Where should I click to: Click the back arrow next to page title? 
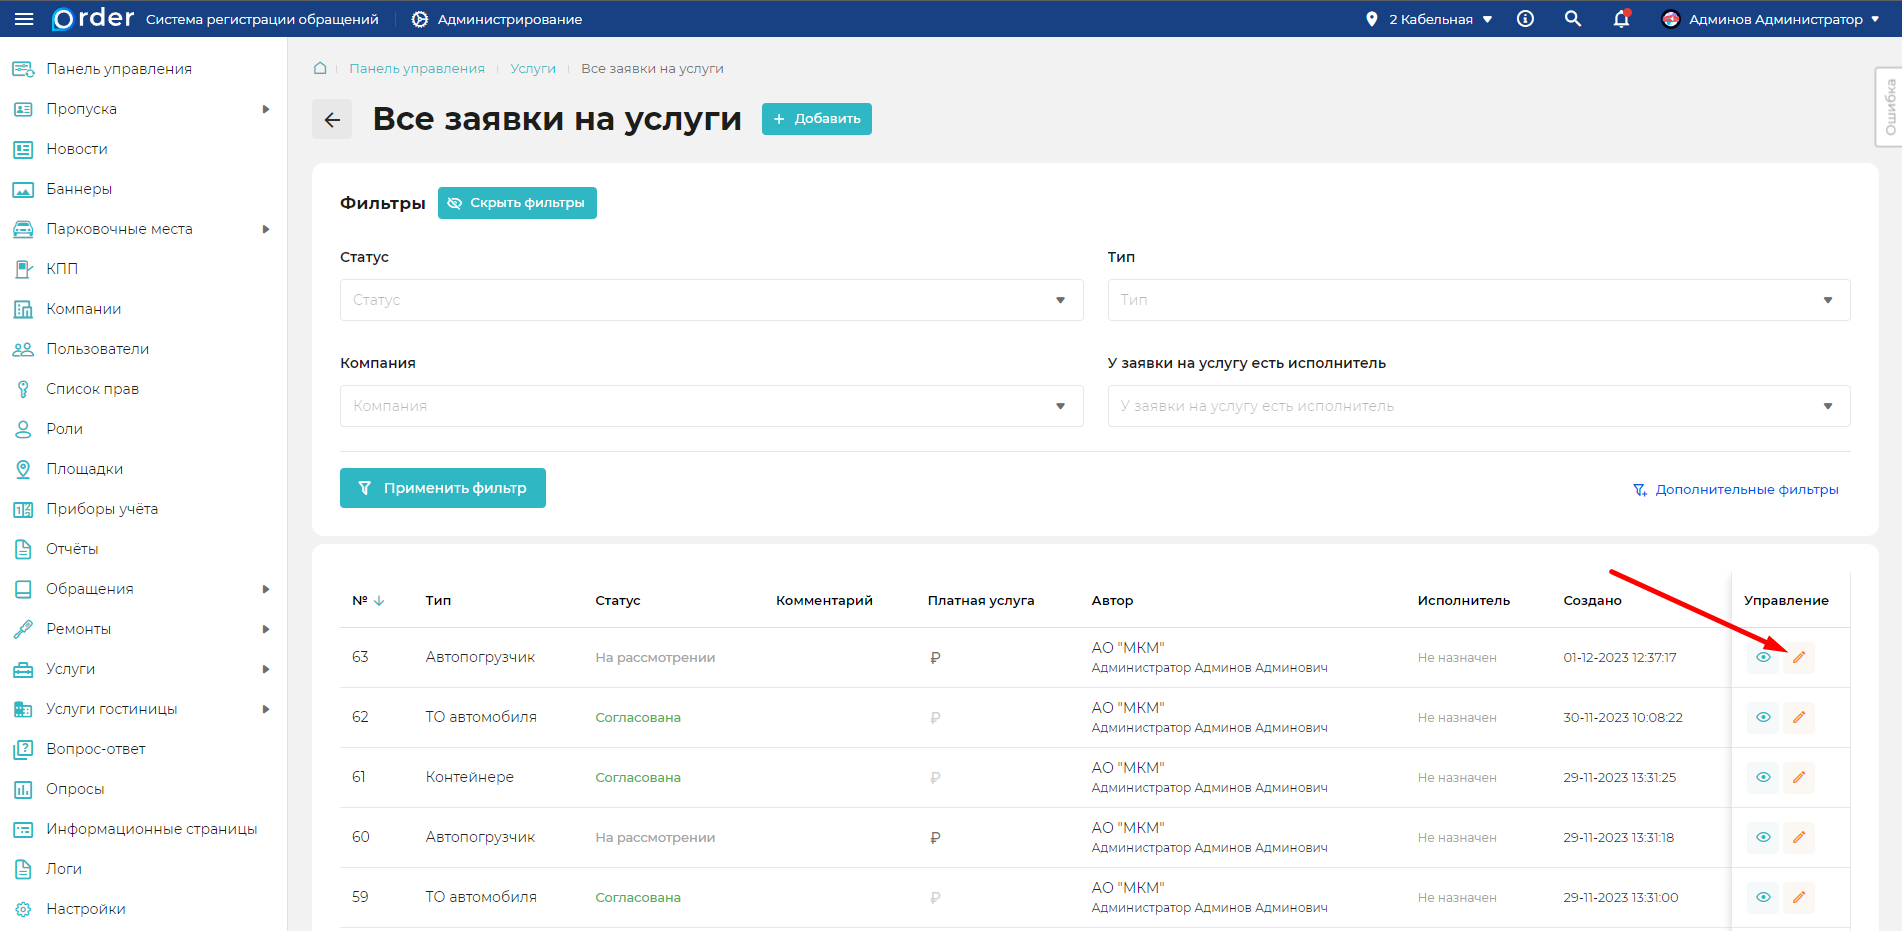tap(332, 120)
